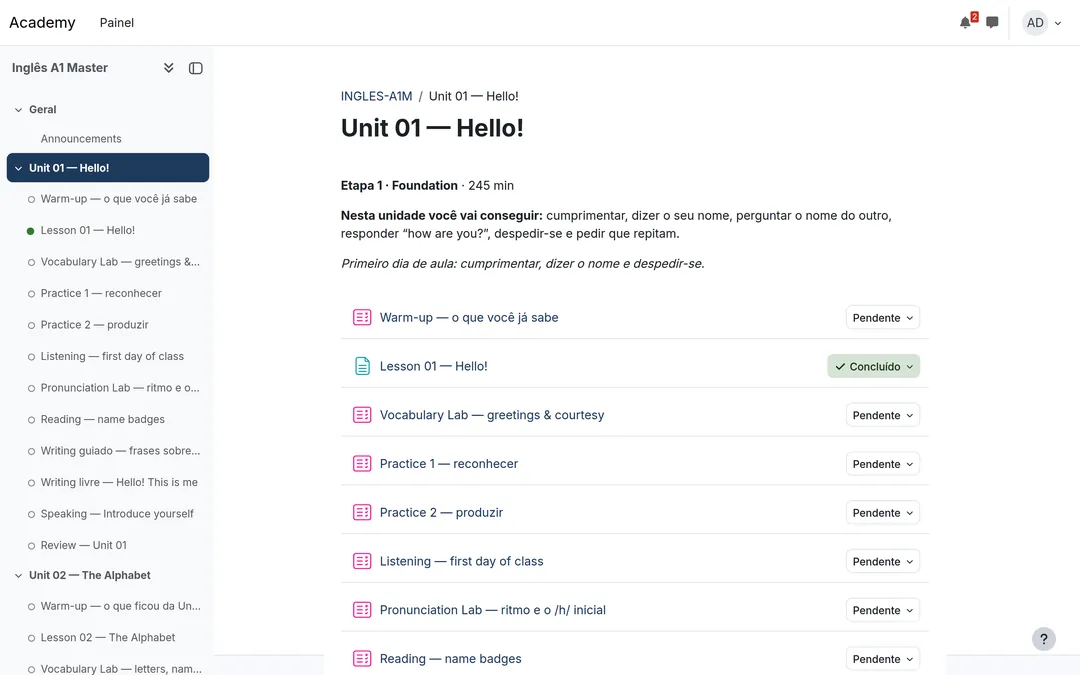Screen dimensions: 1080x675
Task: Open the notifications bell icon
Action: pyautogui.click(x=966, y=23)
